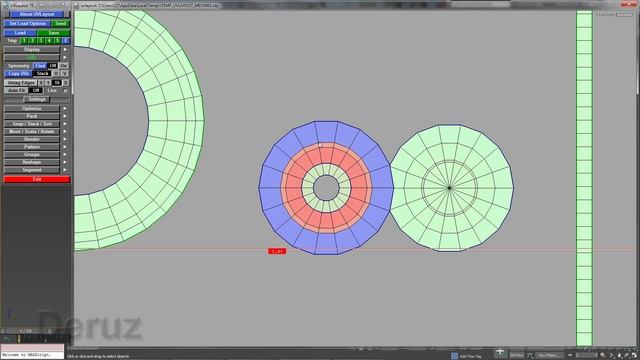Open the About UVLayout panel
This screenshot has height=360, width=640.
[37, 14]
